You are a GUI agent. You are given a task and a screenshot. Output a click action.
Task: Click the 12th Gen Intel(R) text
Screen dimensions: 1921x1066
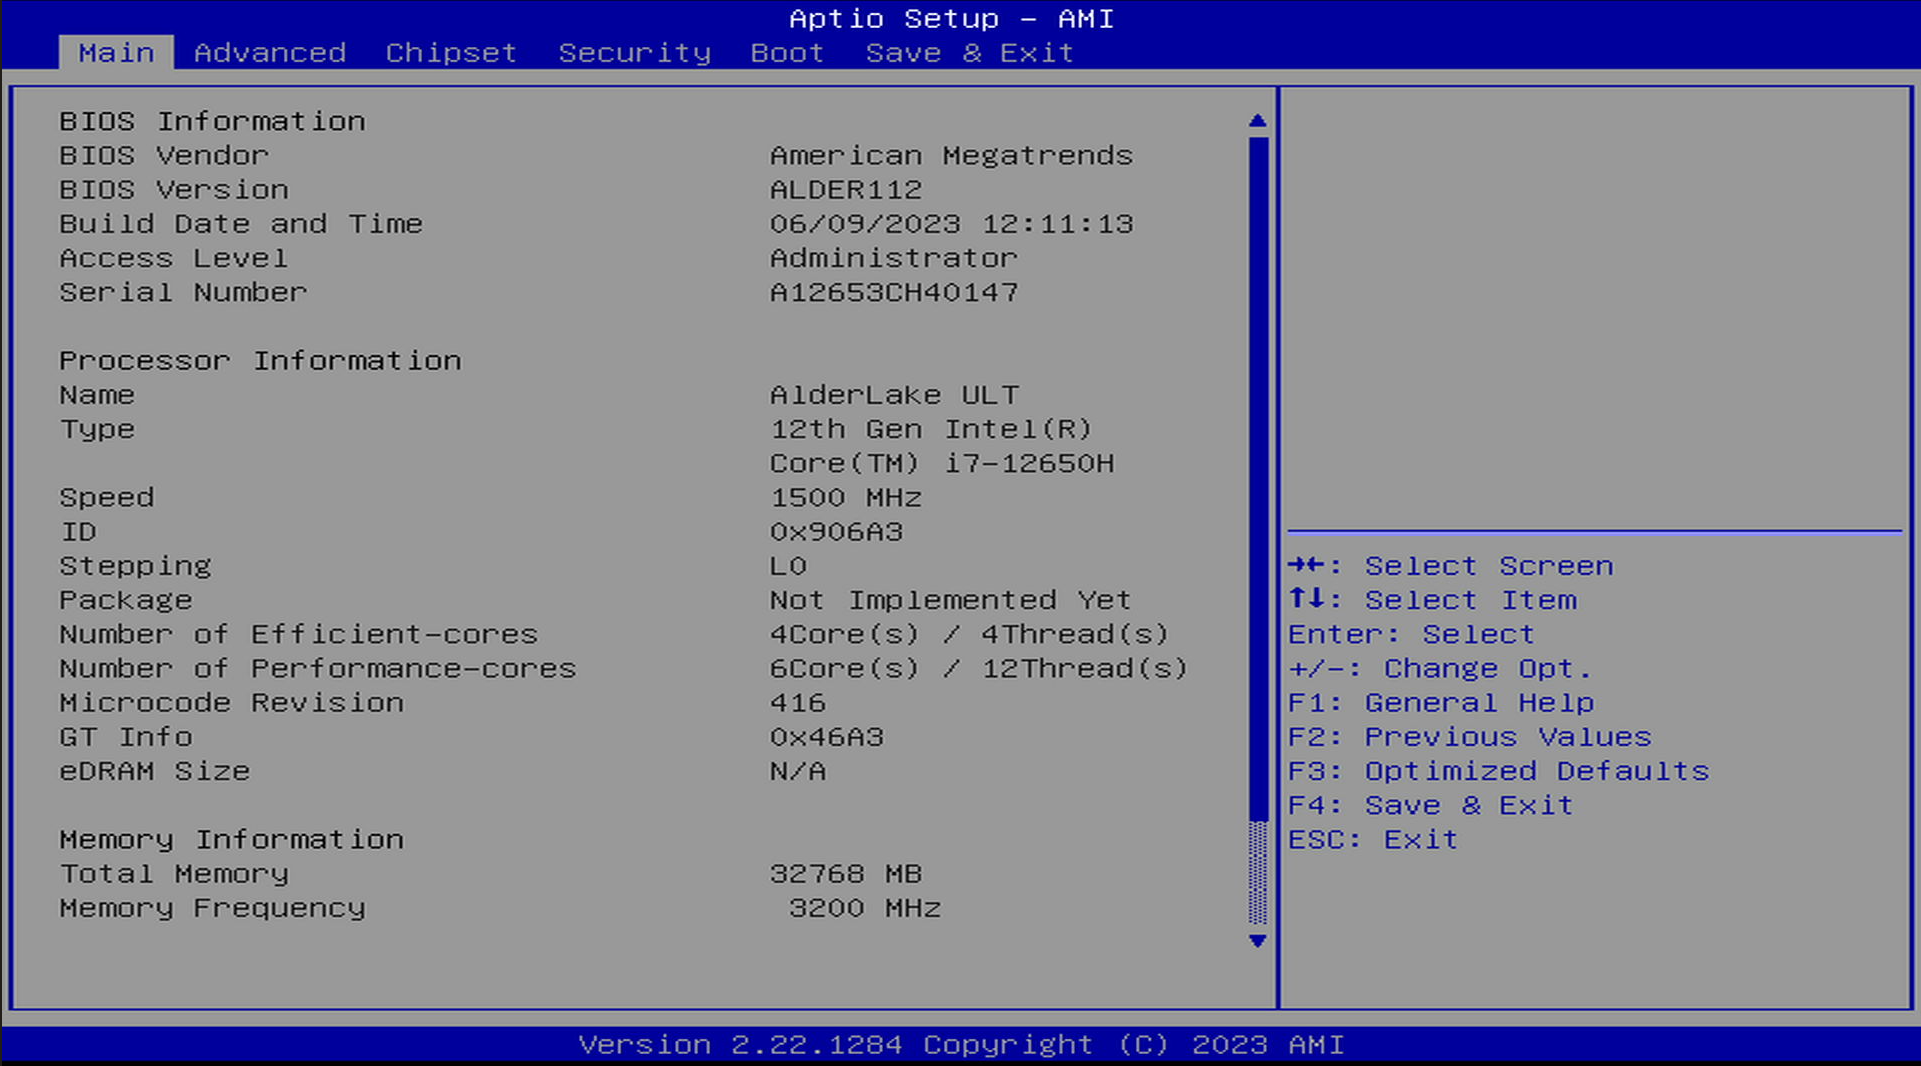931,429
